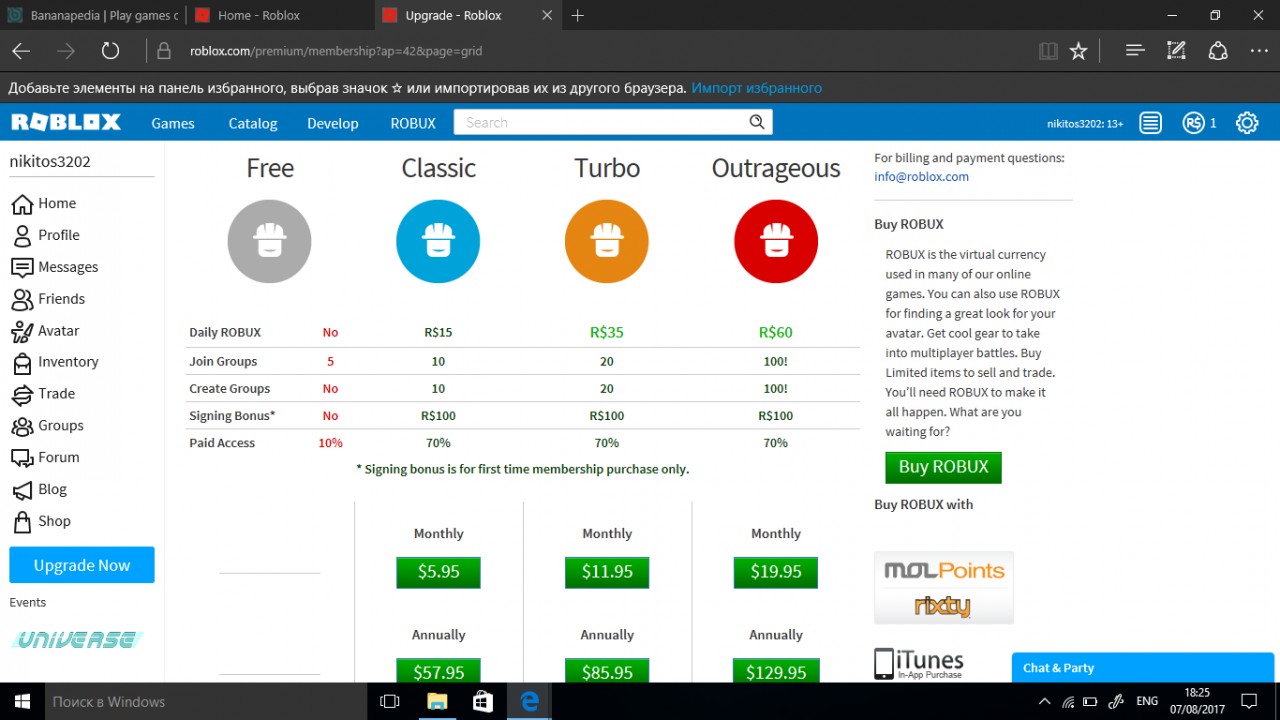
Task: Open the Catalog menu item
Action: [253, 123]
